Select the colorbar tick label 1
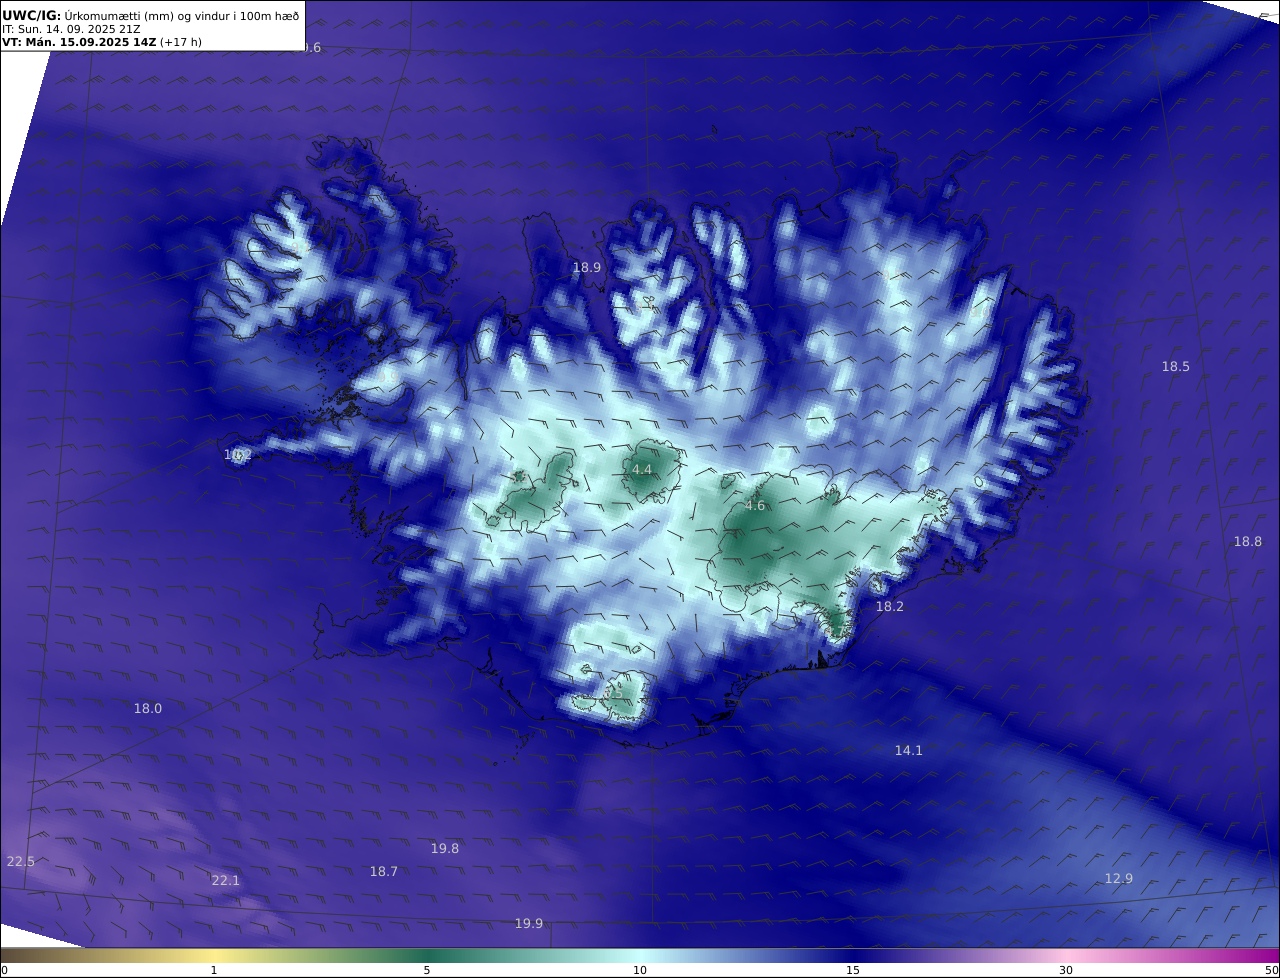The height and width of the screenshot is (978, 1280). point(214,970)
